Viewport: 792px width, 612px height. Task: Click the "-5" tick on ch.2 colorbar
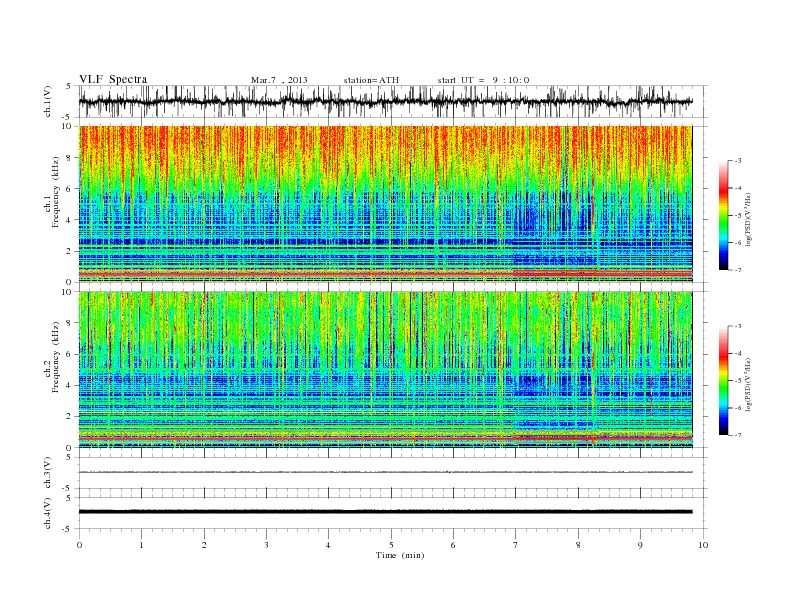tap(737, 381)
